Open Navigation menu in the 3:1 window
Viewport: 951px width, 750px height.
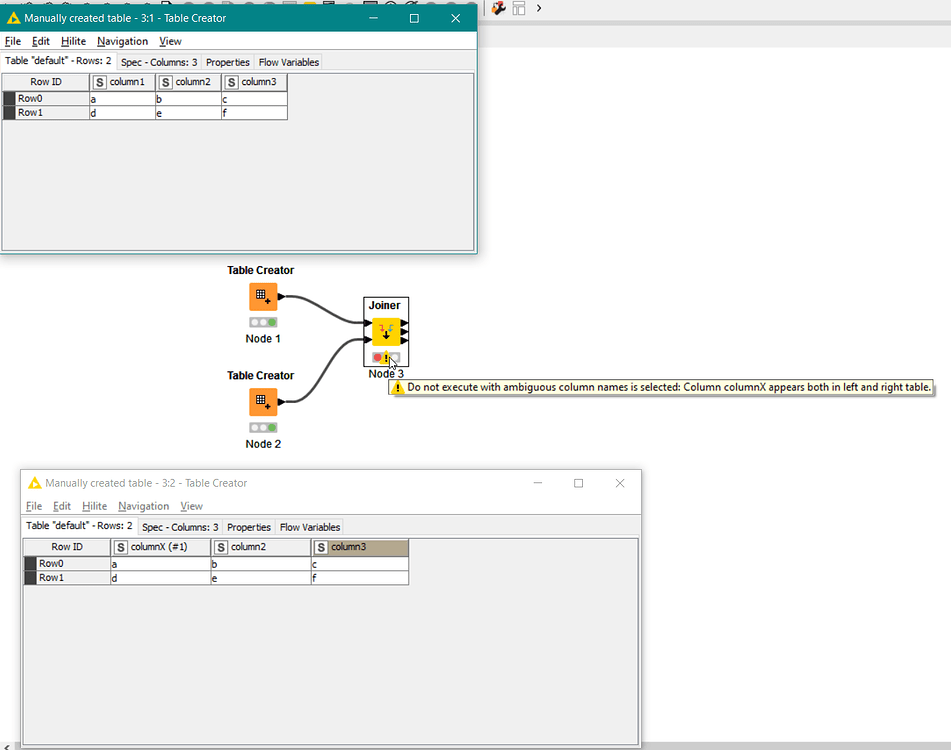[123, 41]
